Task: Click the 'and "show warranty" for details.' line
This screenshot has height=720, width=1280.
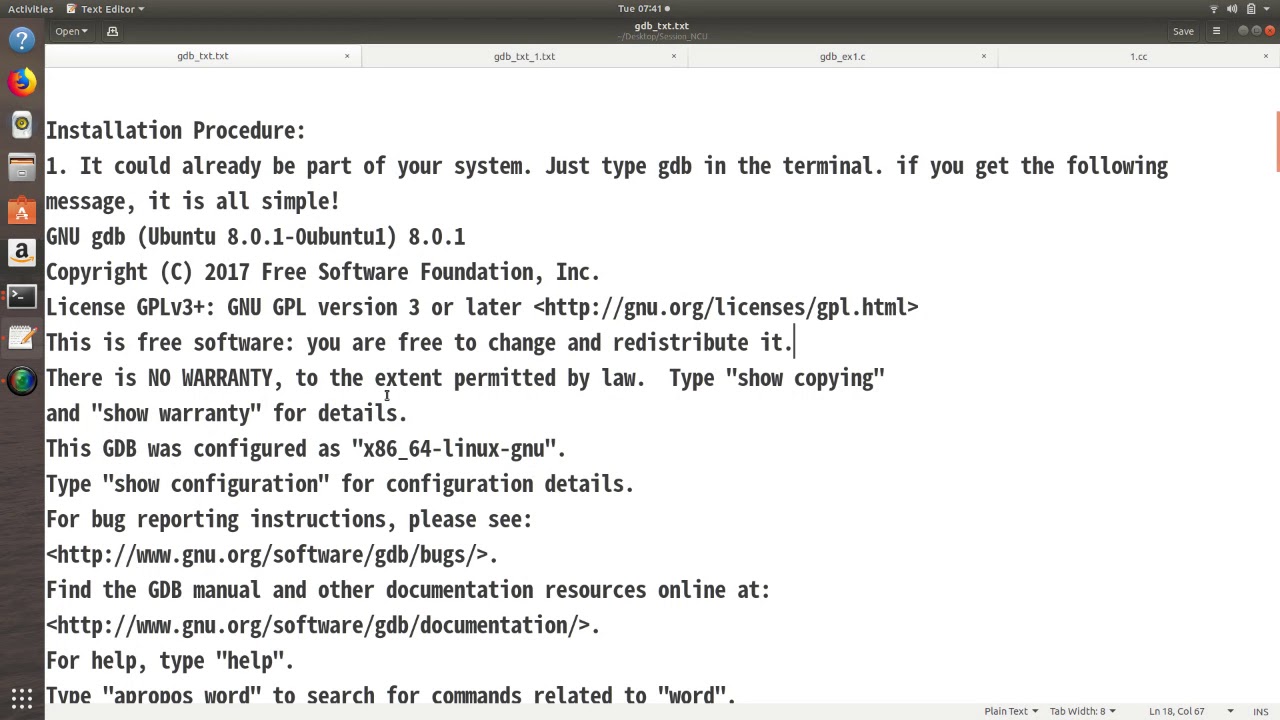Action: [x=226, y=413]
